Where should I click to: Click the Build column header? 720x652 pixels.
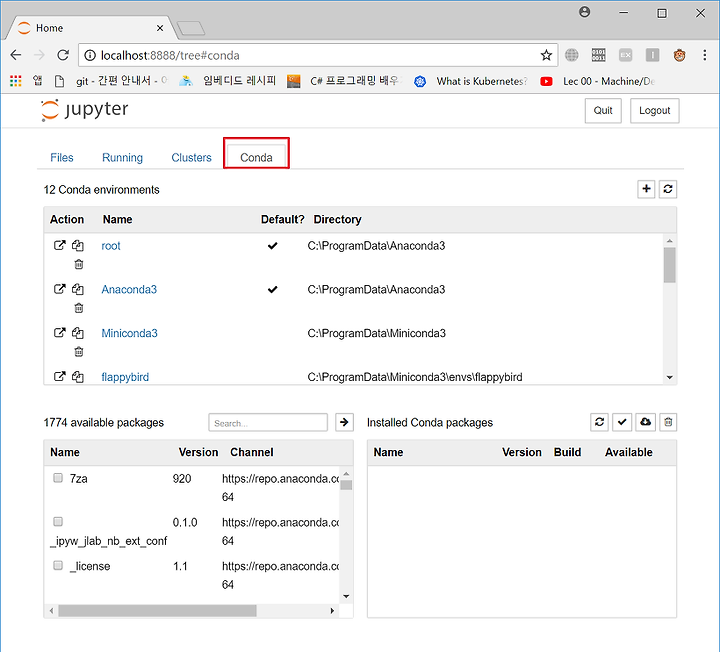click(567, 452)
